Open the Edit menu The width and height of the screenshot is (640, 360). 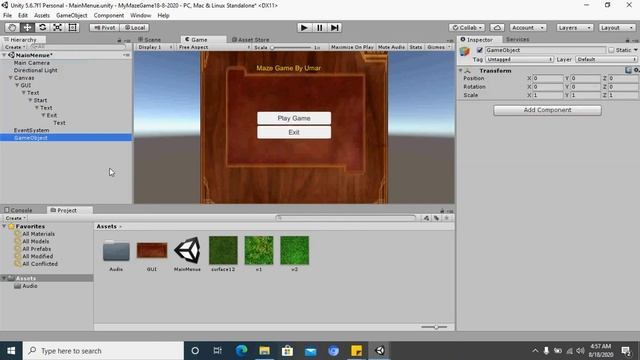23,16
